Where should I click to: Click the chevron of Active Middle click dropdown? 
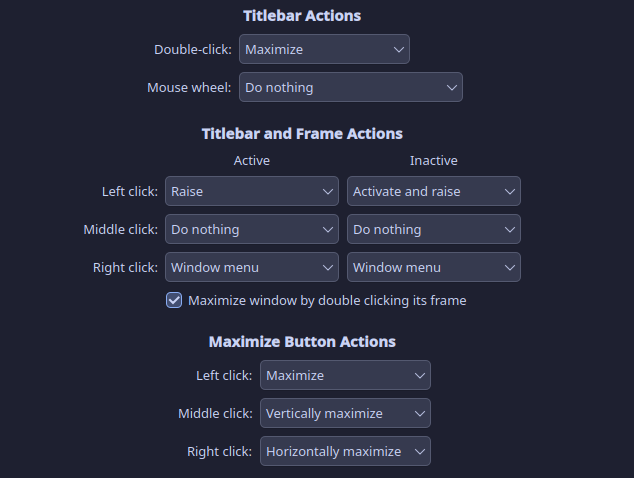point(329,229)
